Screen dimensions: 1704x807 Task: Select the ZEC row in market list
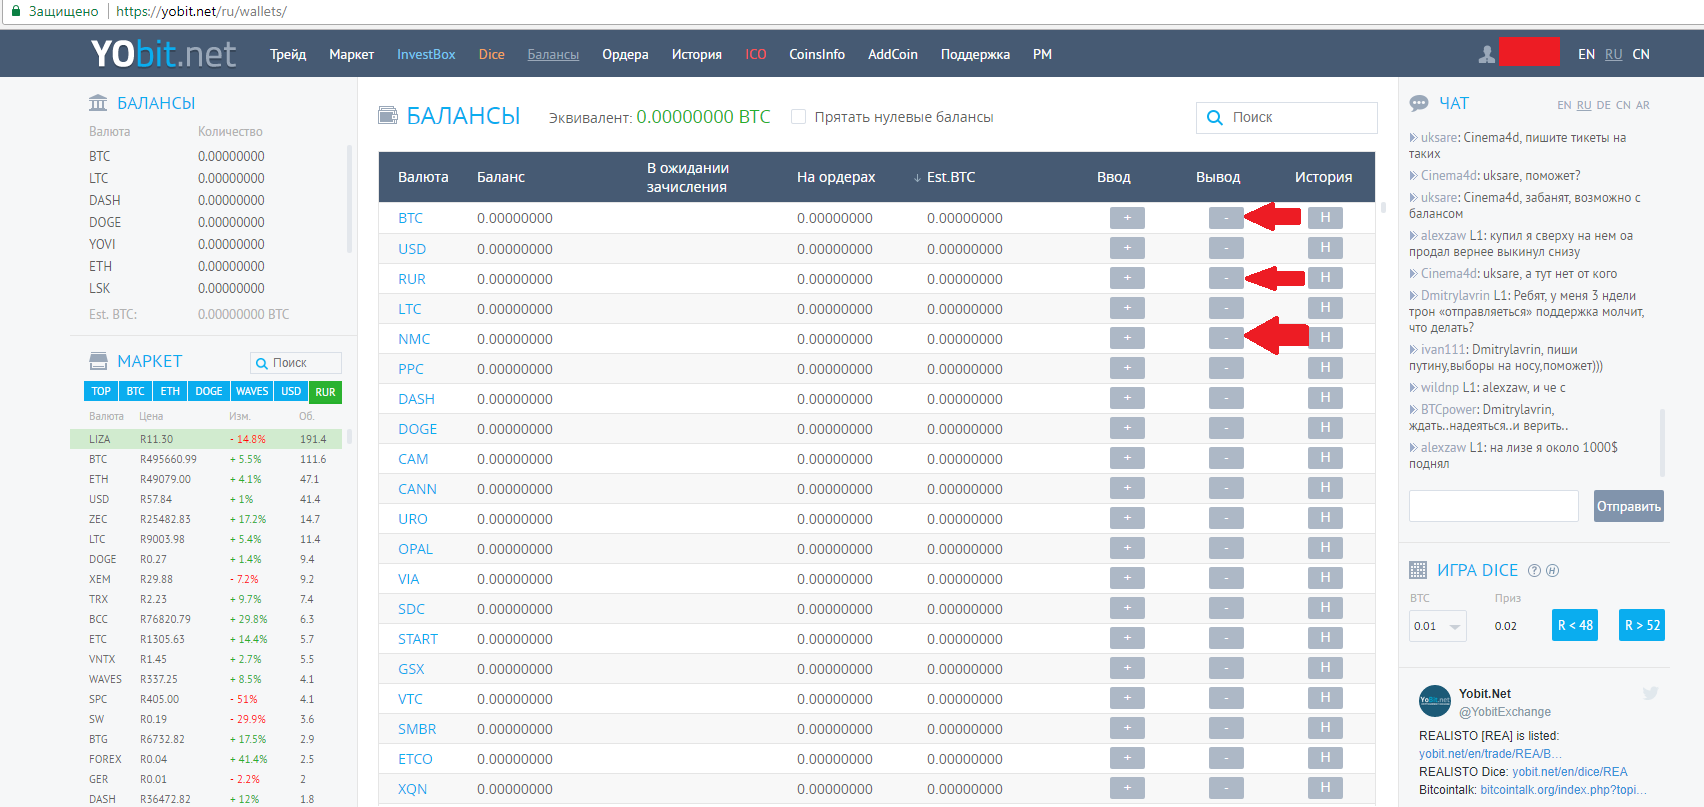tap(206, 519)
